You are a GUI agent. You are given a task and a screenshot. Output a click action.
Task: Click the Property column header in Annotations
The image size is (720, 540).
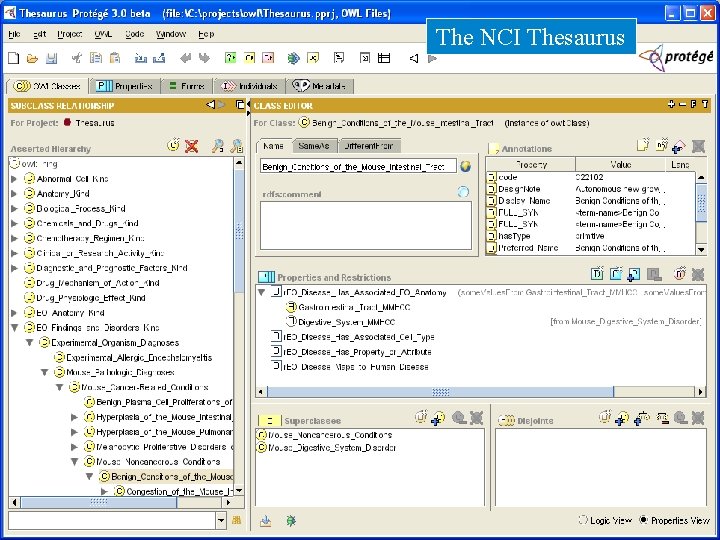pyautogui.click(x=531, y=164)
